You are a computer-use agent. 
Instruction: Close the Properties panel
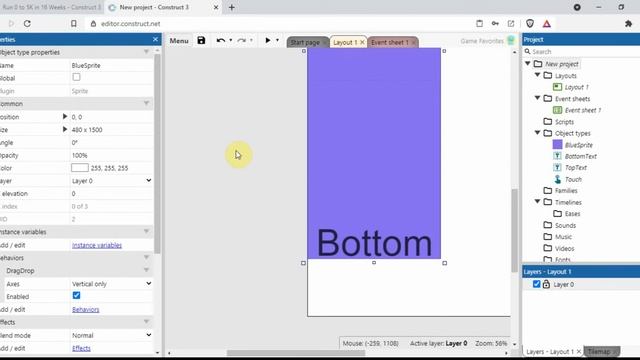point(156,39)
